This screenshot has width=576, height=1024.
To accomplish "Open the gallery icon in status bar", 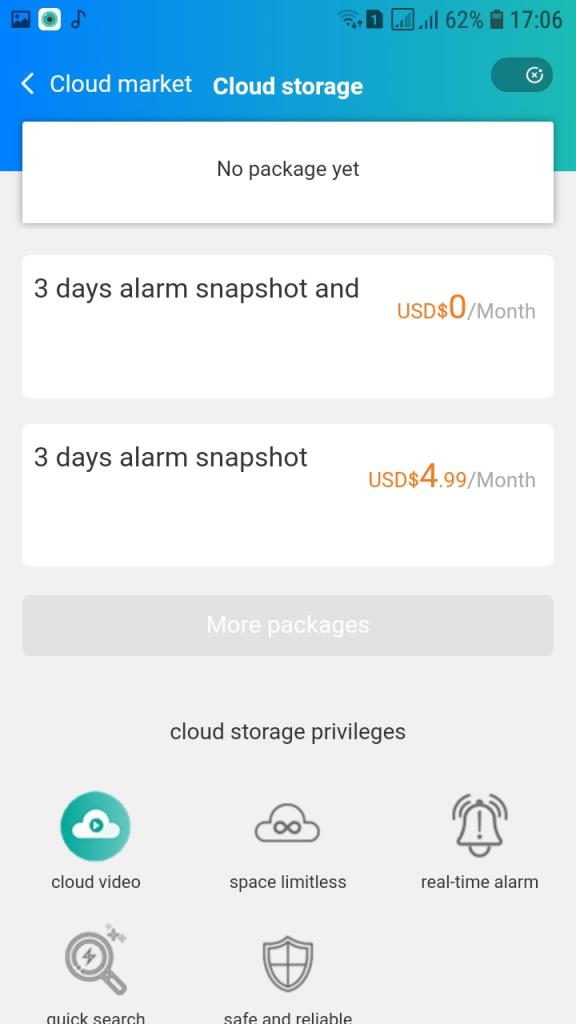I will (21, 20).
